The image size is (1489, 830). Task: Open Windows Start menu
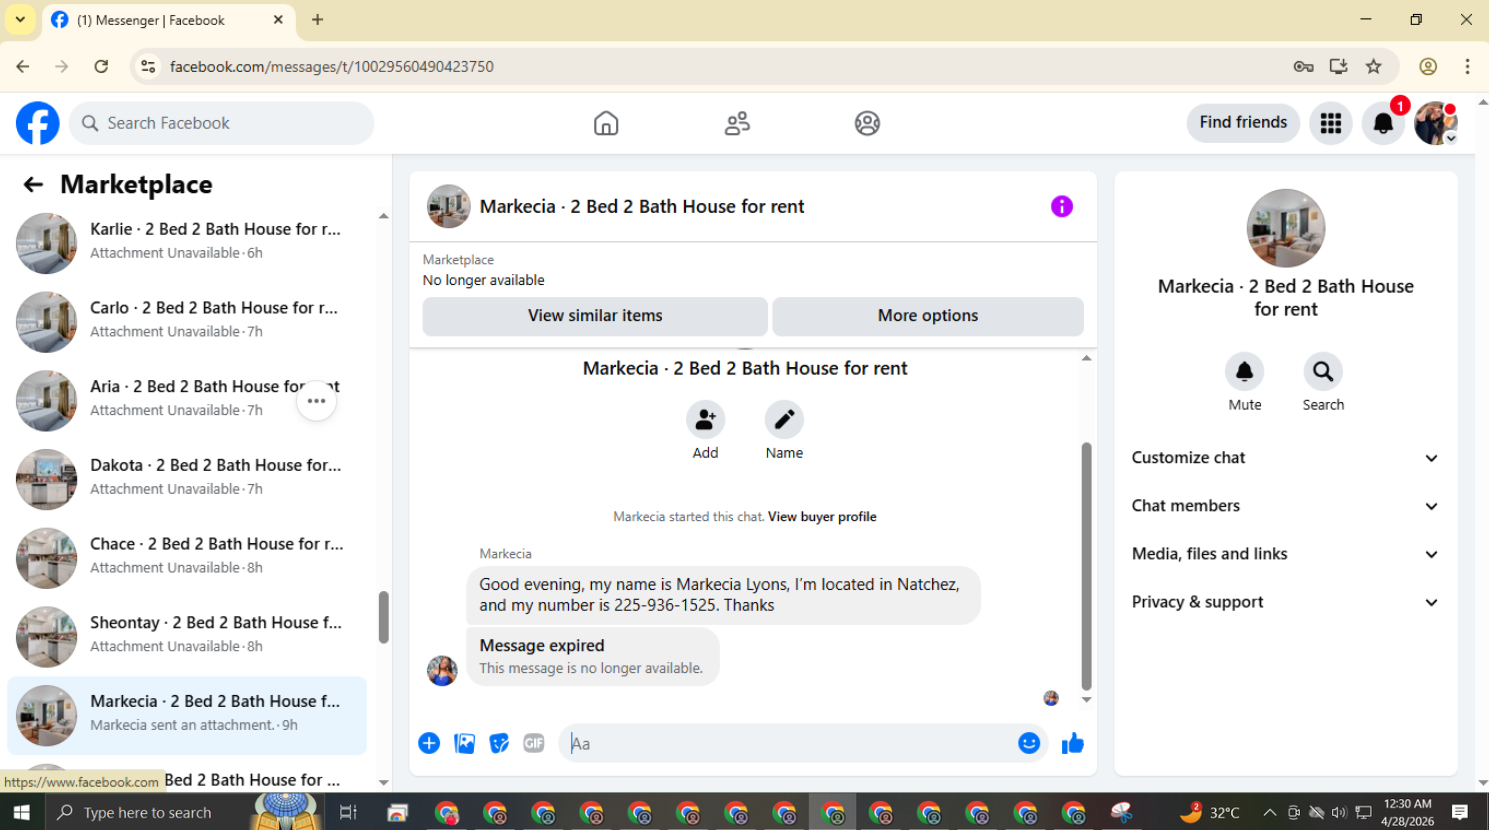22,812
